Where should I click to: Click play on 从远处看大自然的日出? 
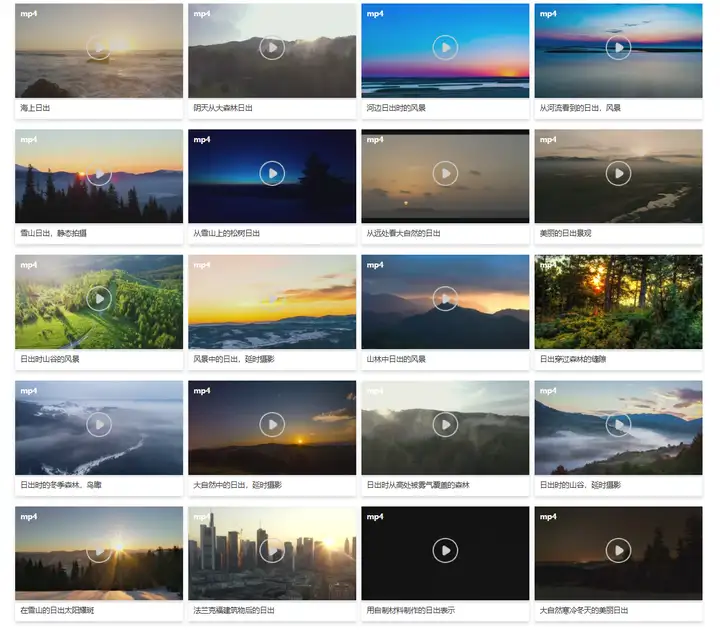(x=445, y=173)
